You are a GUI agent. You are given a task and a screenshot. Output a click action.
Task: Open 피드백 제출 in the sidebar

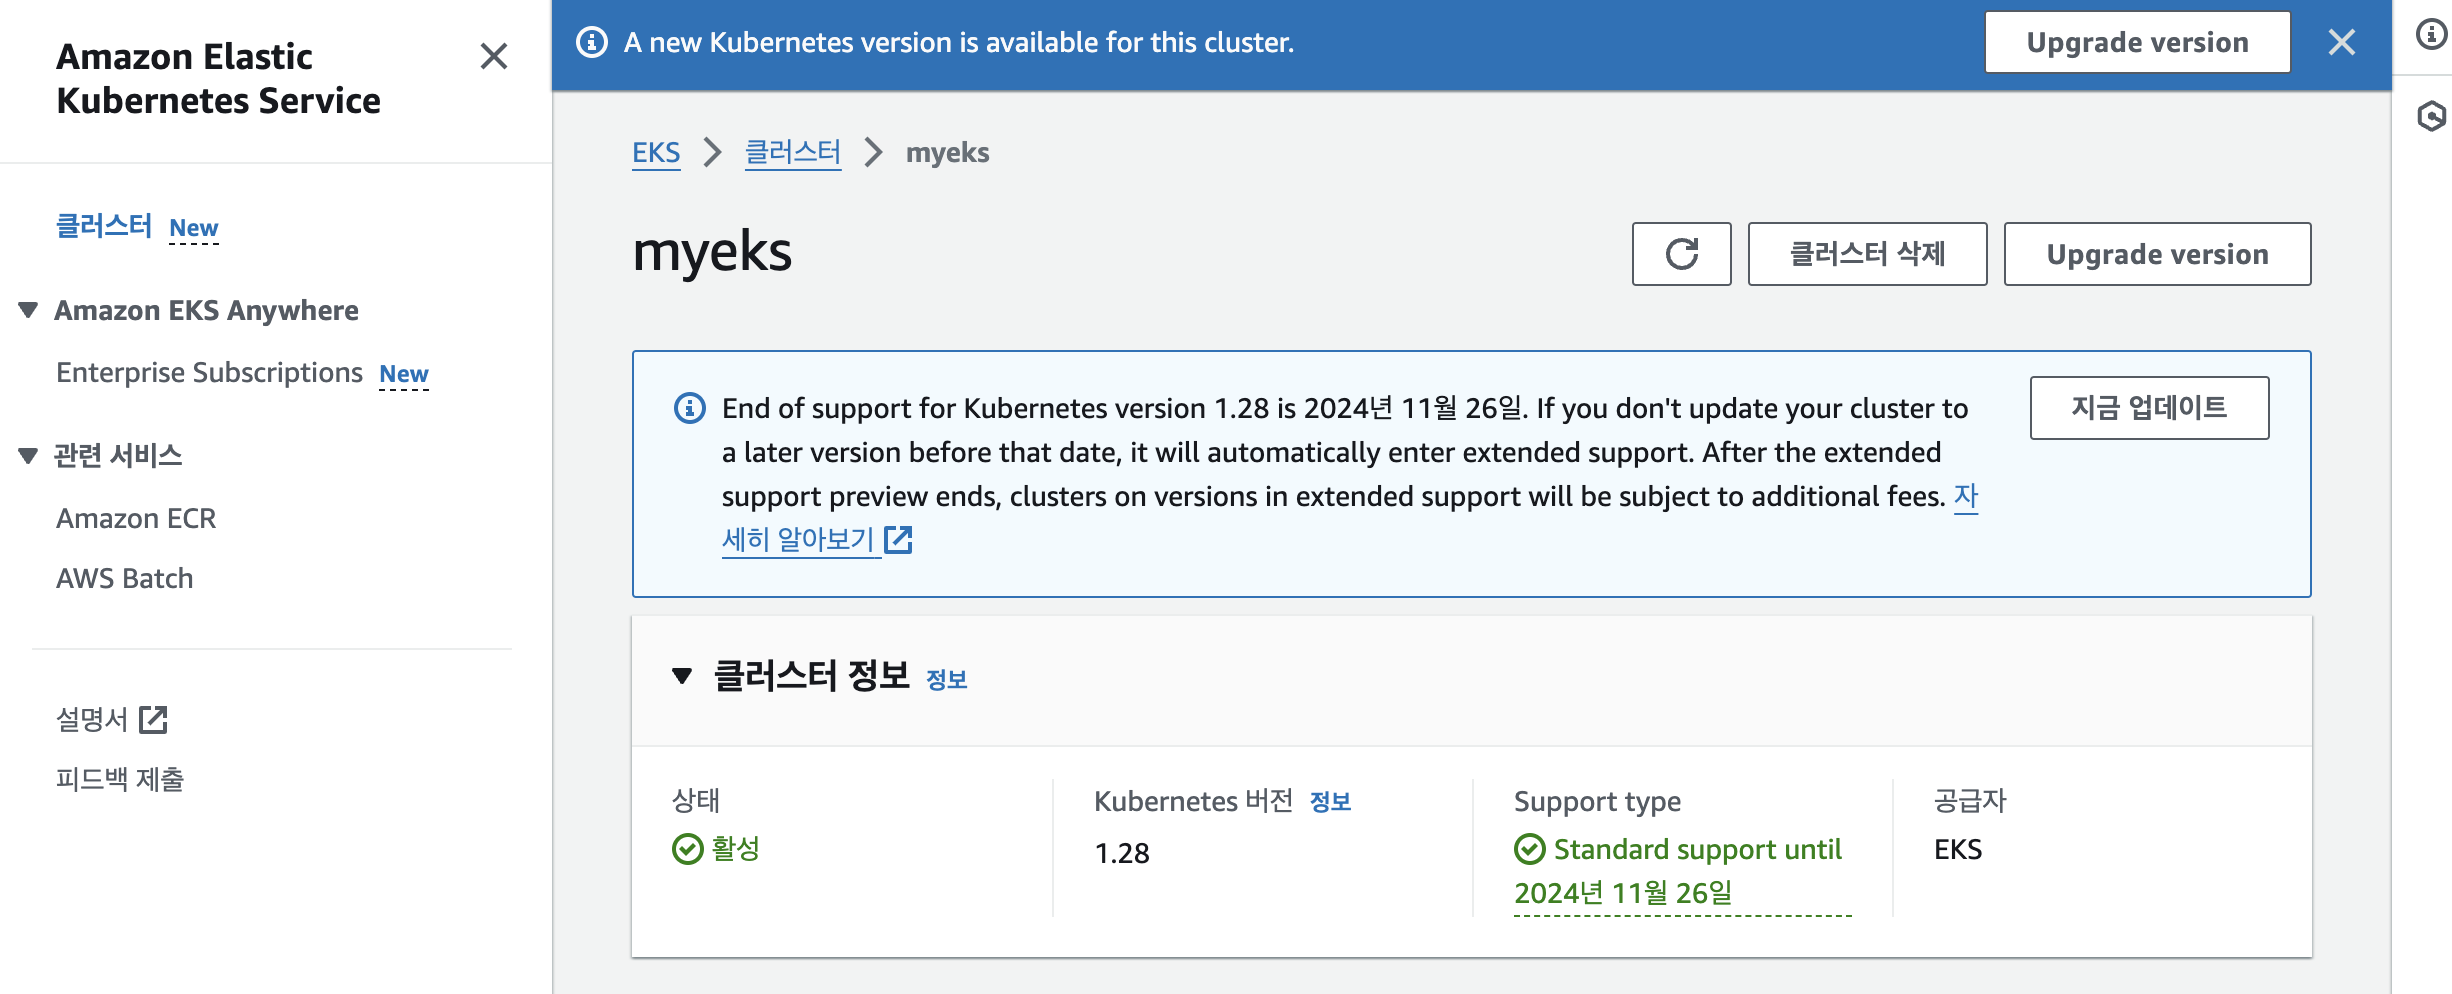pyautogui.click(x=120, y=779)
